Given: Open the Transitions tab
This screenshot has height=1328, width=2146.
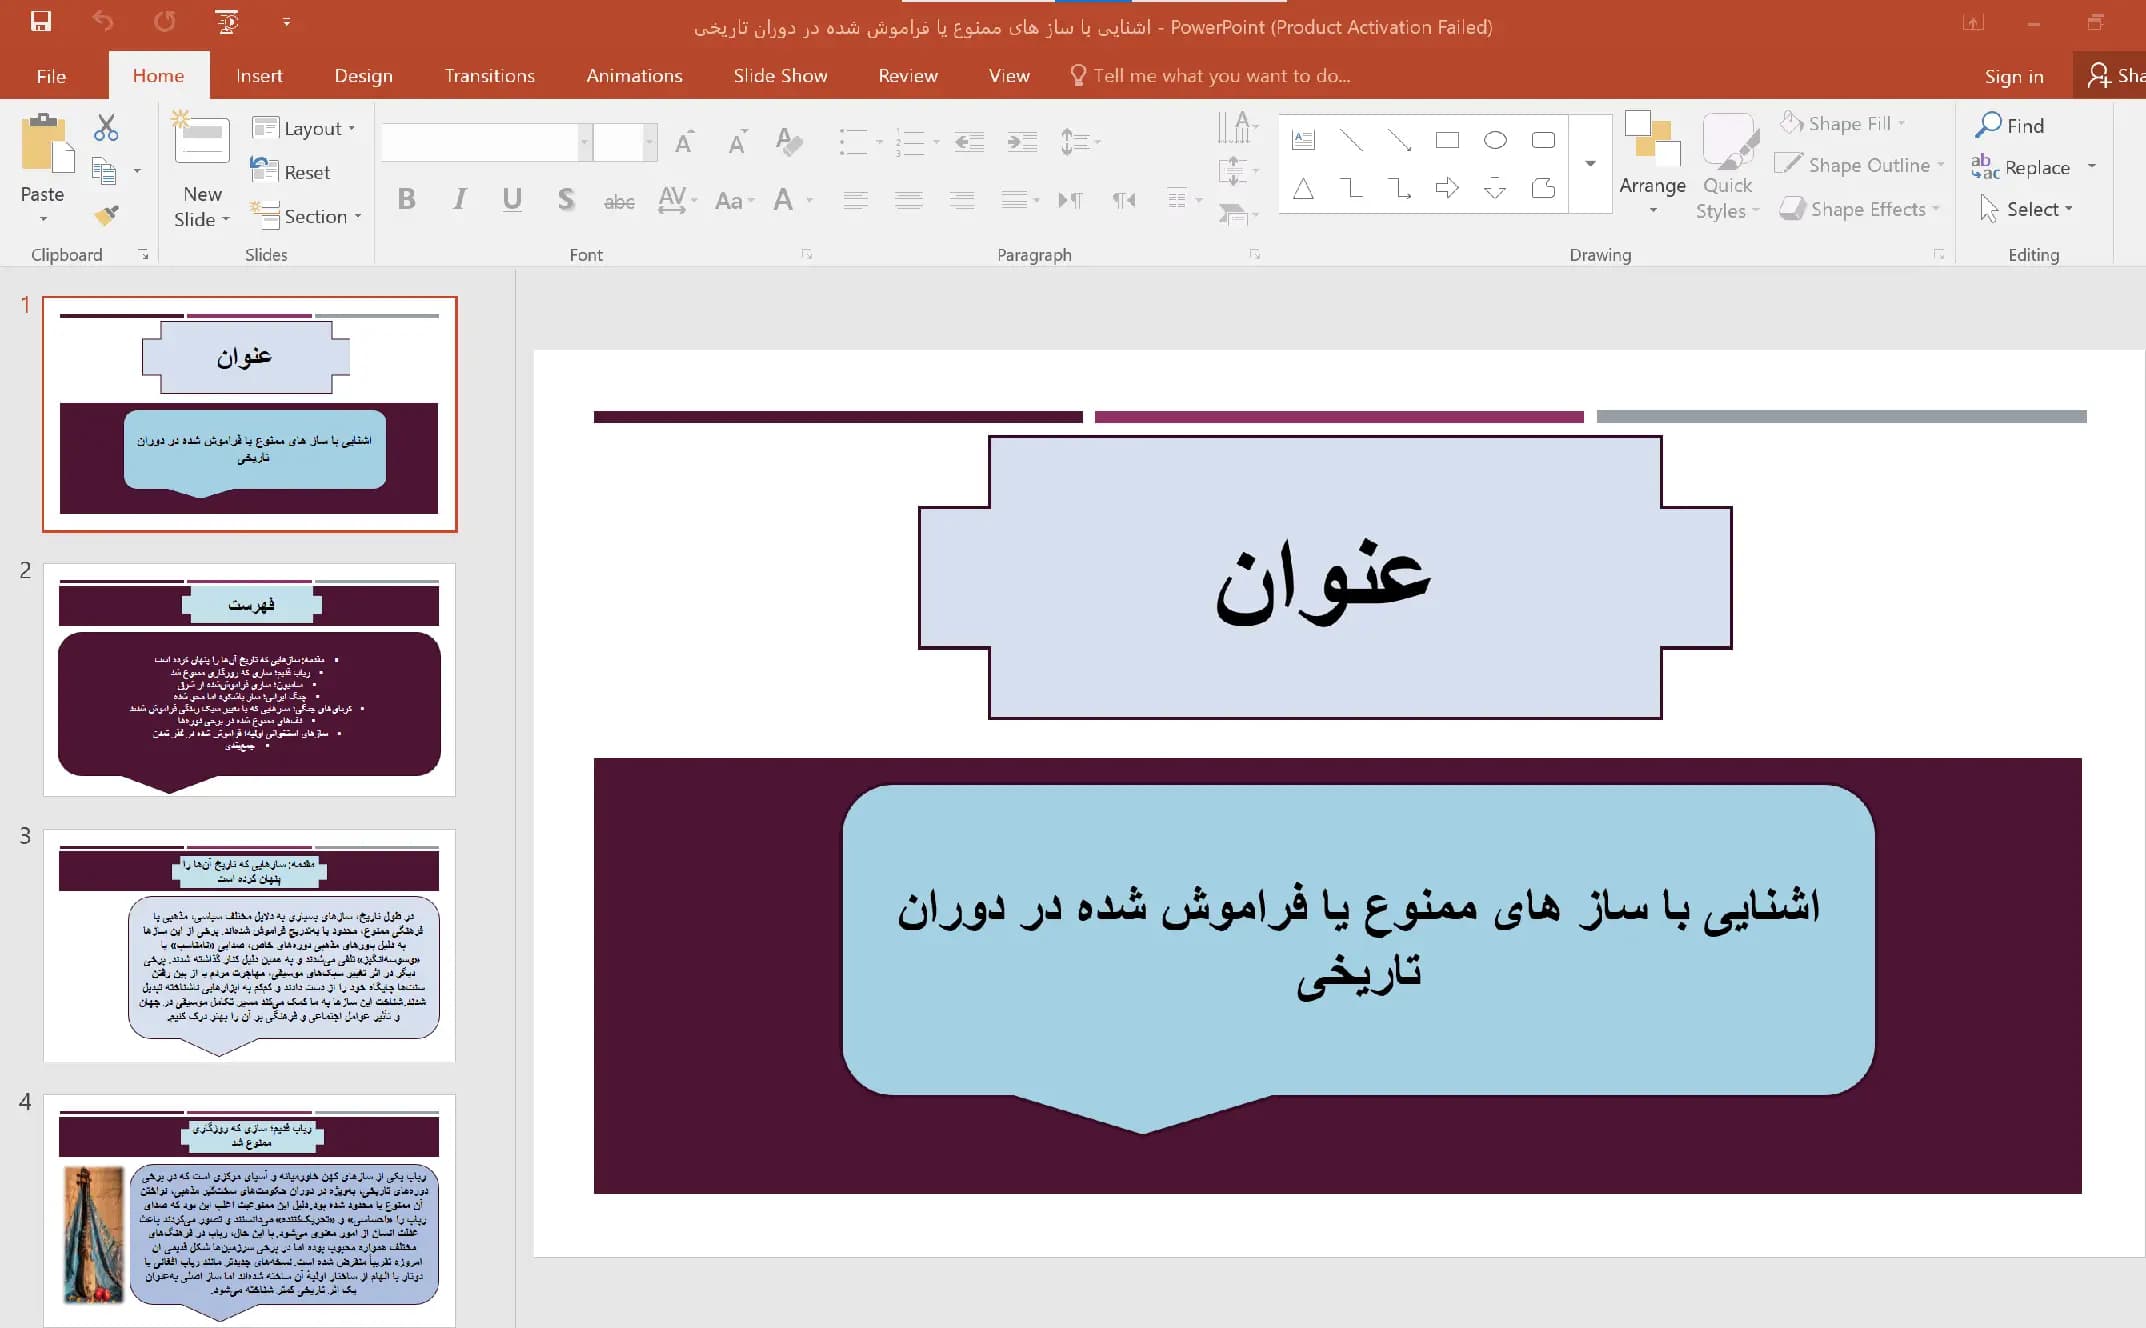Looking at the screenshot, I should (489, 76).
